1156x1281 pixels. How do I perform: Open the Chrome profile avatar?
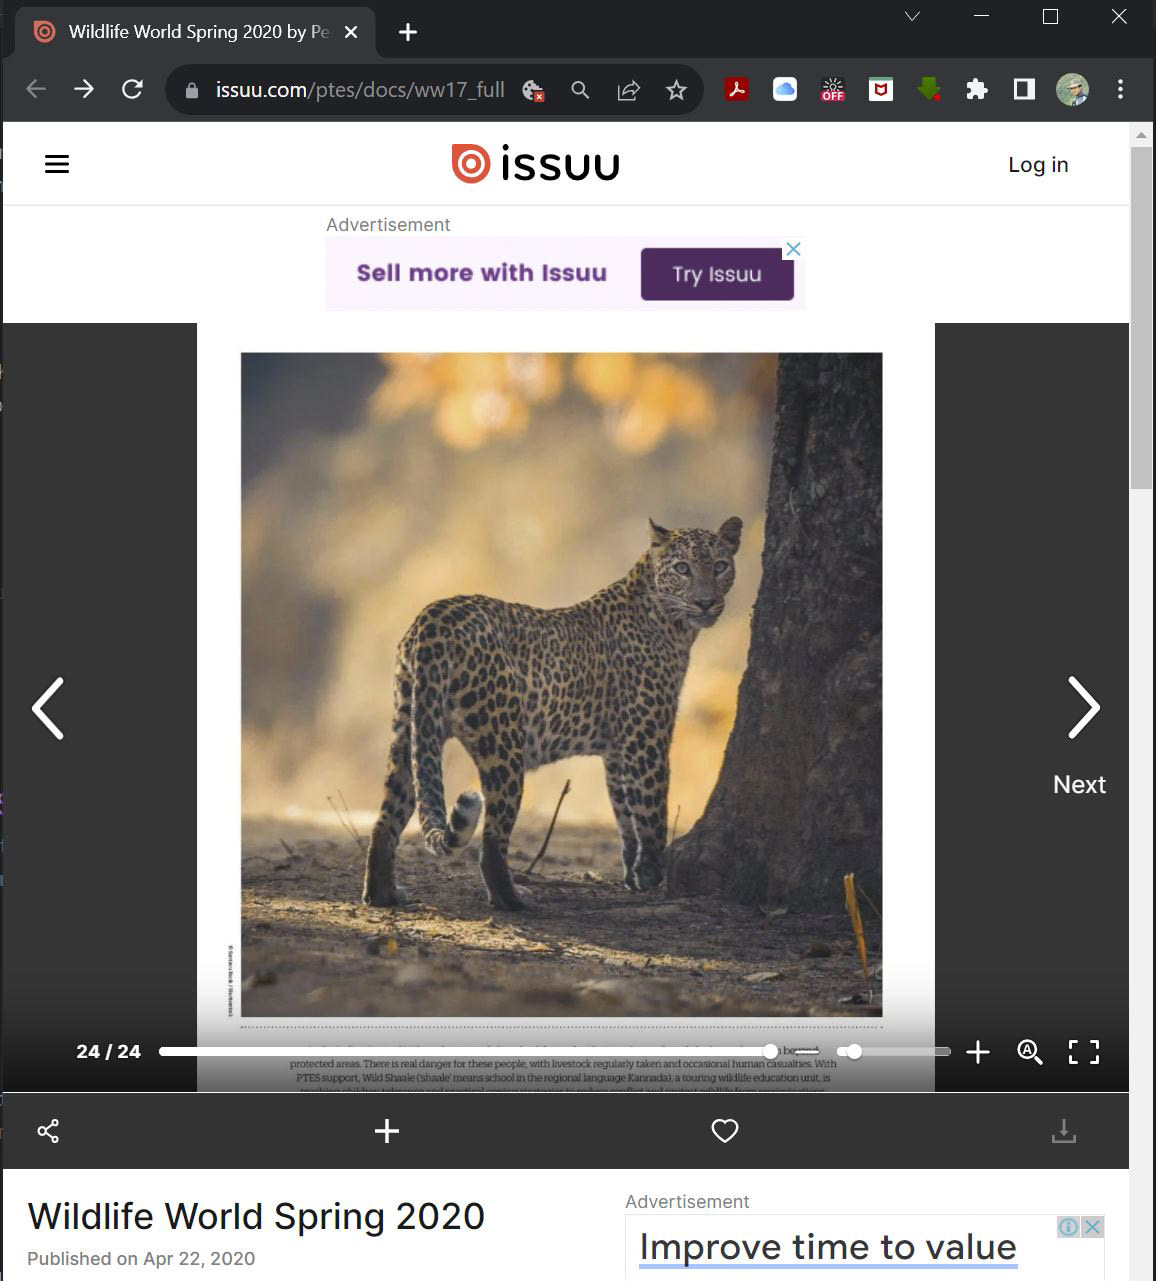[x=1072, y=90]
